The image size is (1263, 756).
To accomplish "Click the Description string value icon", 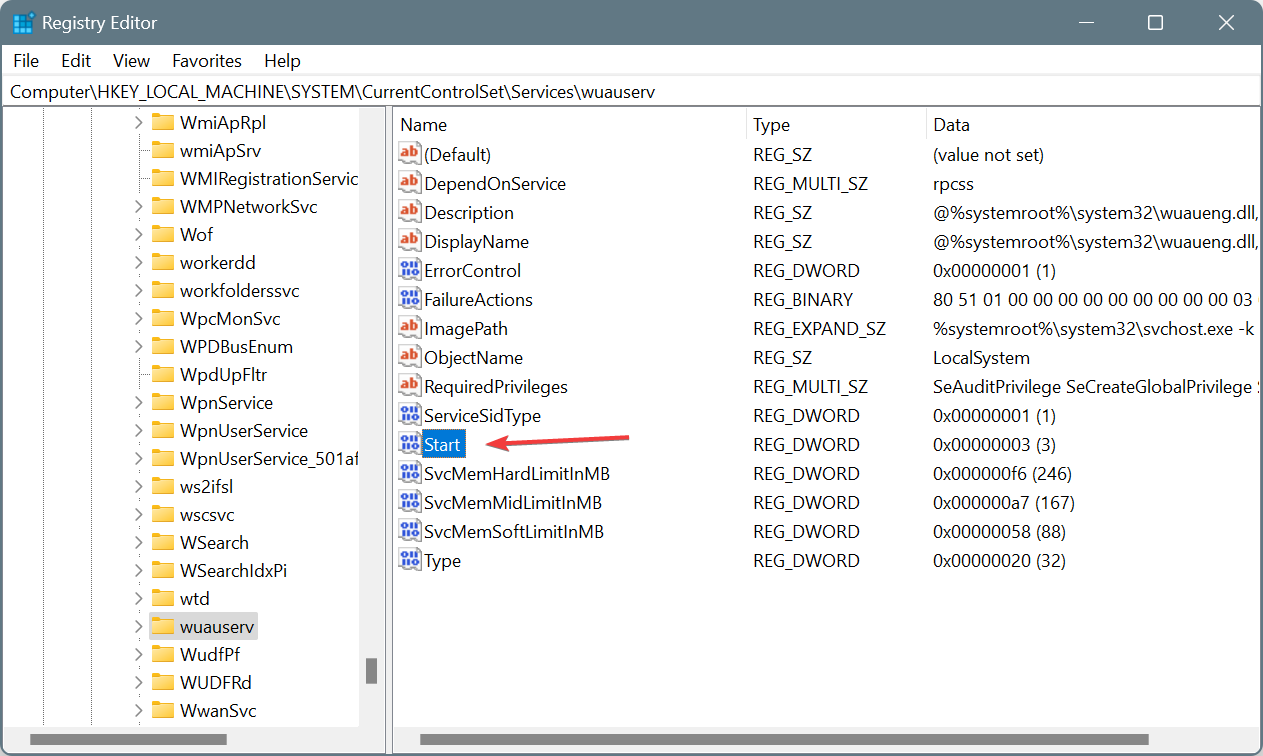I will 409,212.
